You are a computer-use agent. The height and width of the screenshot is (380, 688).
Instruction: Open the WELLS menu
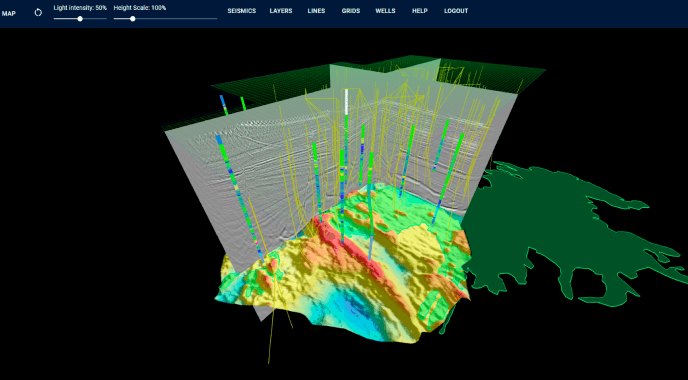click(385, 11)
